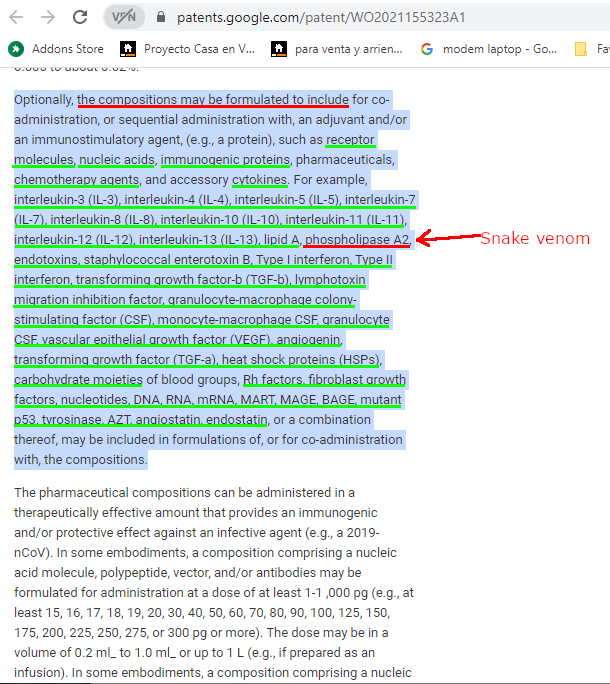Image resolution: width=610 pixels, height=684 pixels.
Task: Open the para venta y arrien... bookmark
Action: 337,48
